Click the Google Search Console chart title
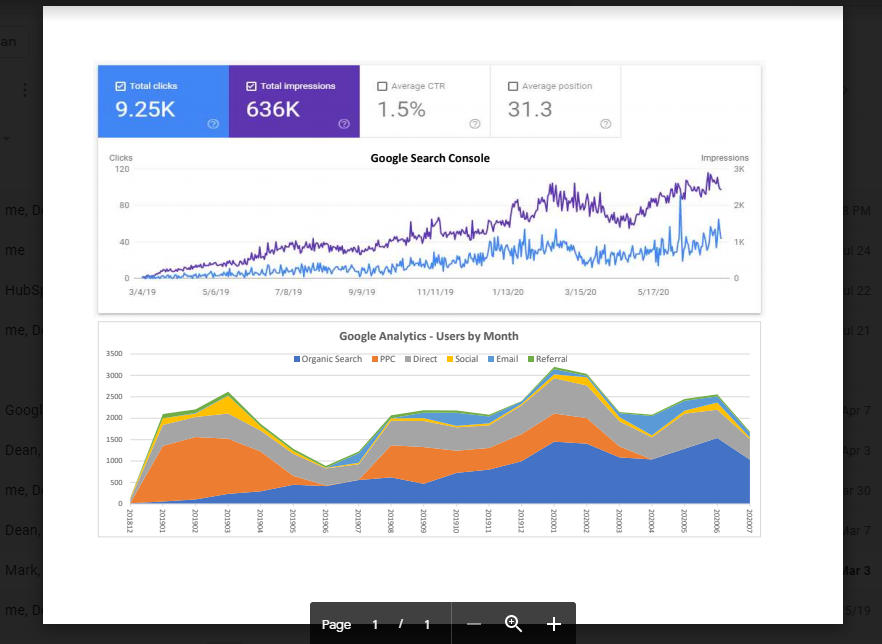Viewport: 882px width, 644px height. pos(430,158)
